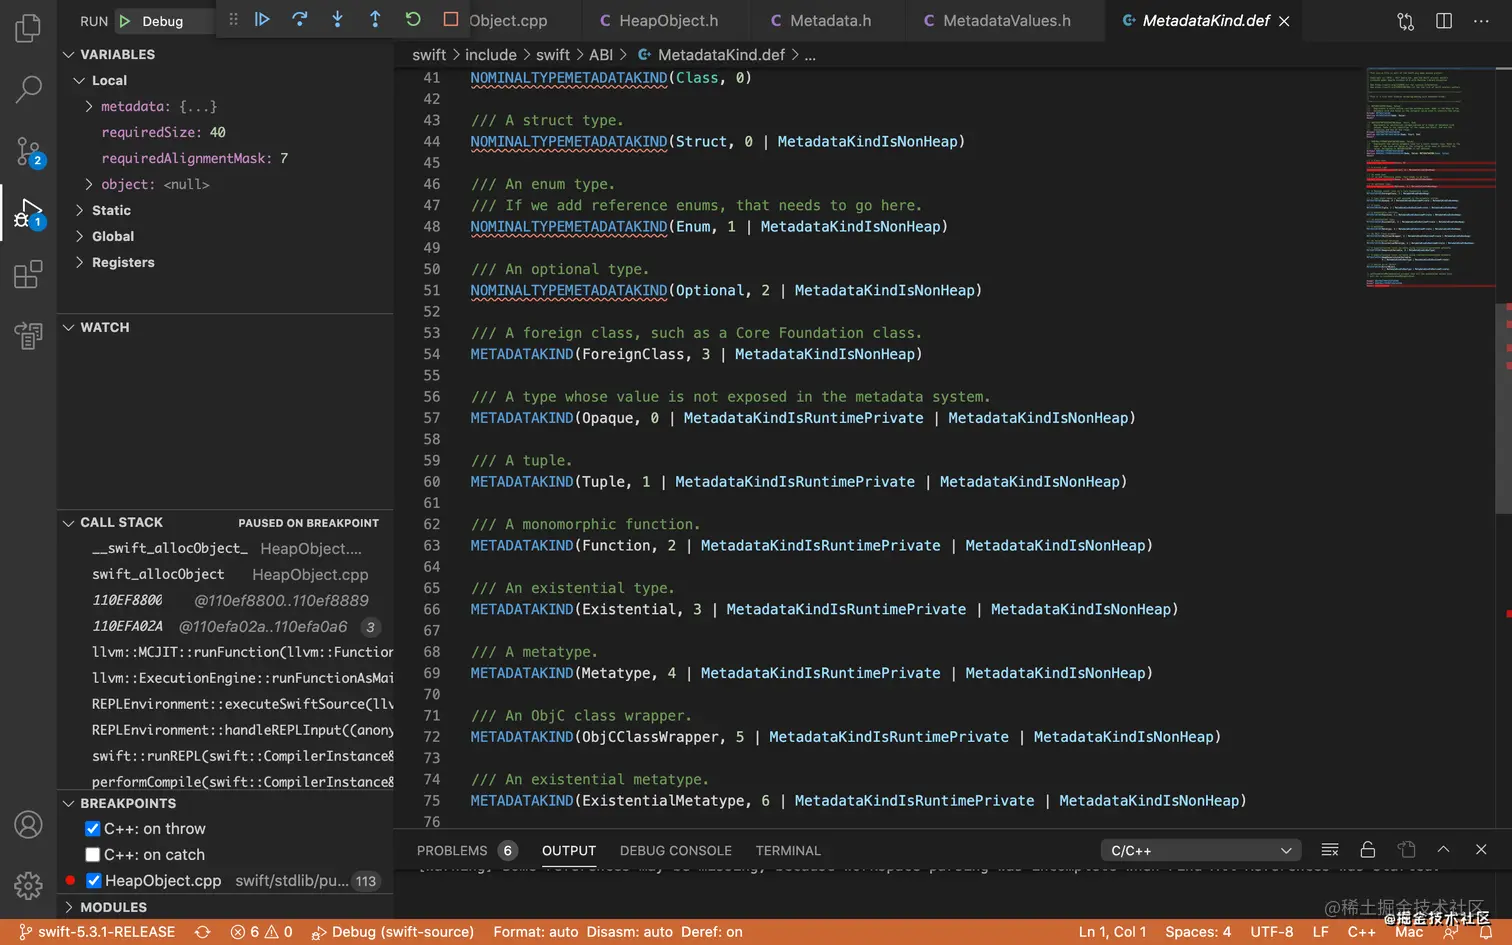Click the Continue debug button

(262, 19)
